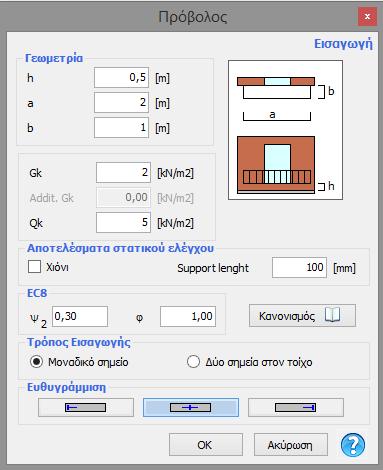Focus the a dimension input field
383x470 pixels.
tap(121, 102)
